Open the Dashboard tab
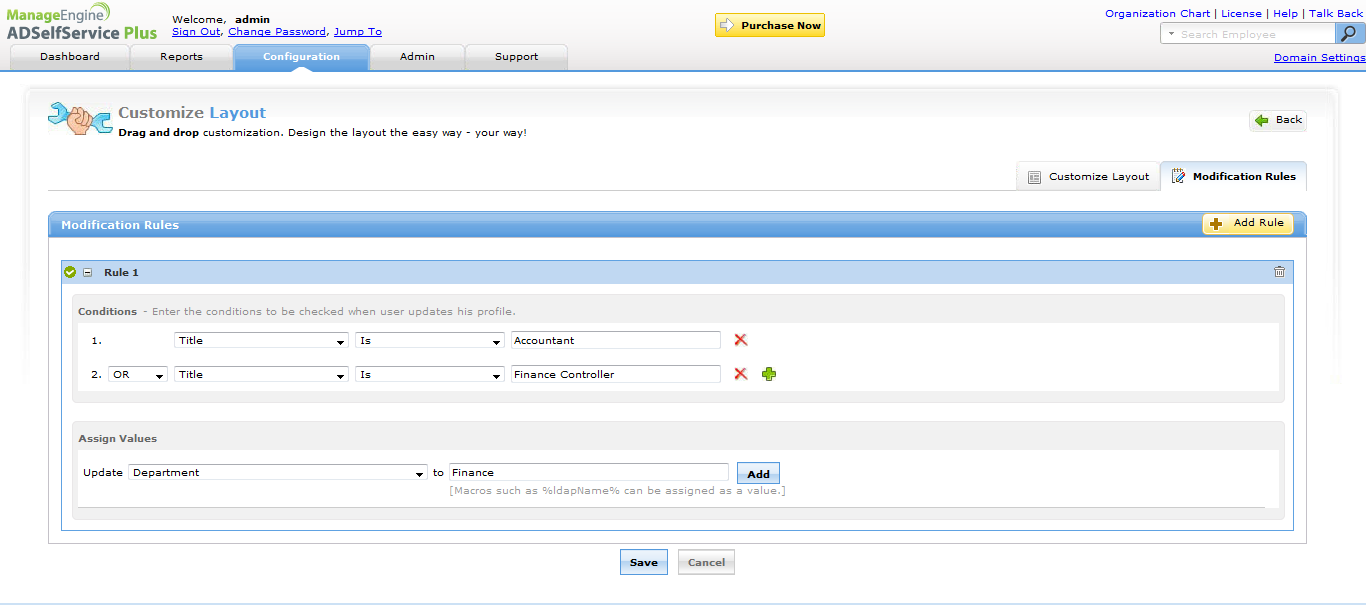The width and height of the screenshot is (1366, 605). 70,57
